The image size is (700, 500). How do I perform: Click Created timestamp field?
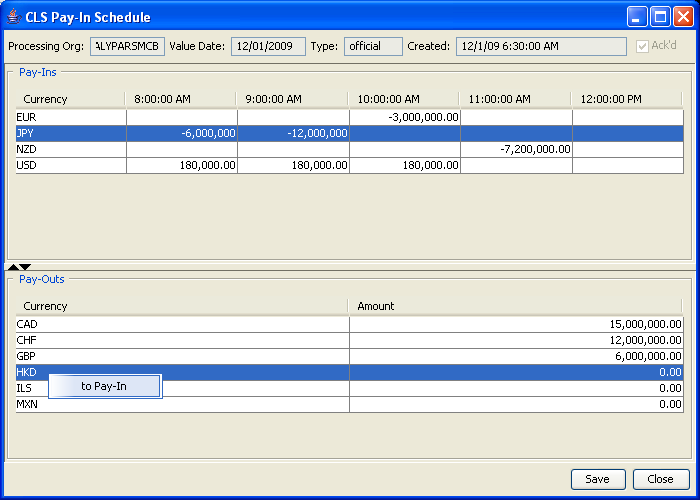541,46
